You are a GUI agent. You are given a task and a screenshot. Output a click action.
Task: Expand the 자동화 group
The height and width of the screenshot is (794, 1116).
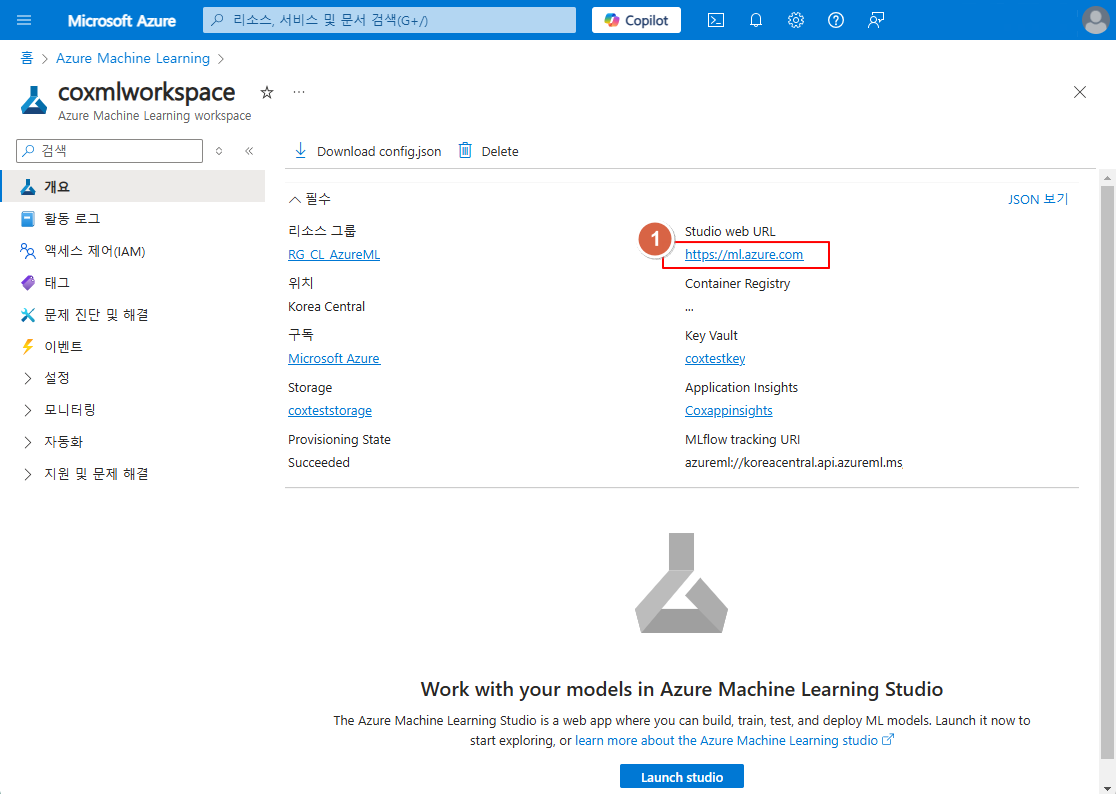point(28,442)
